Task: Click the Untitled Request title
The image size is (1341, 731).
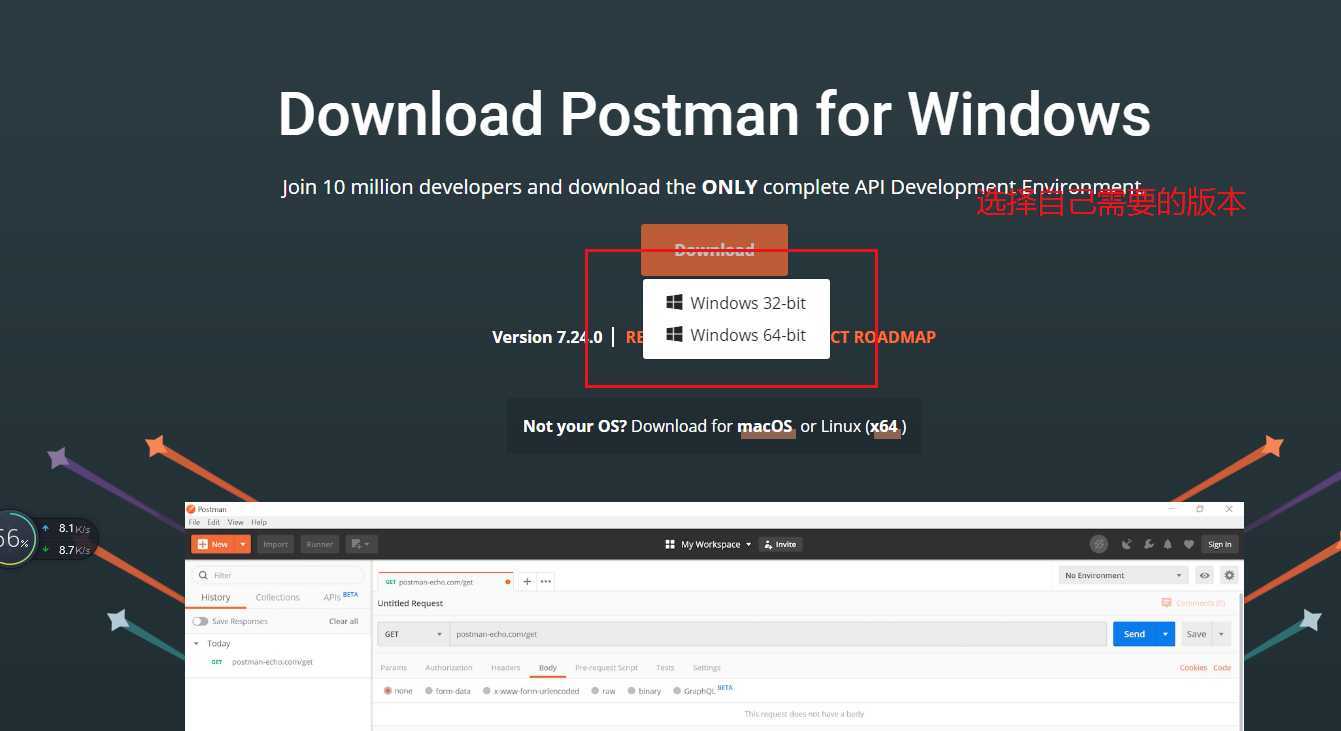Action: tap(410, 603)
